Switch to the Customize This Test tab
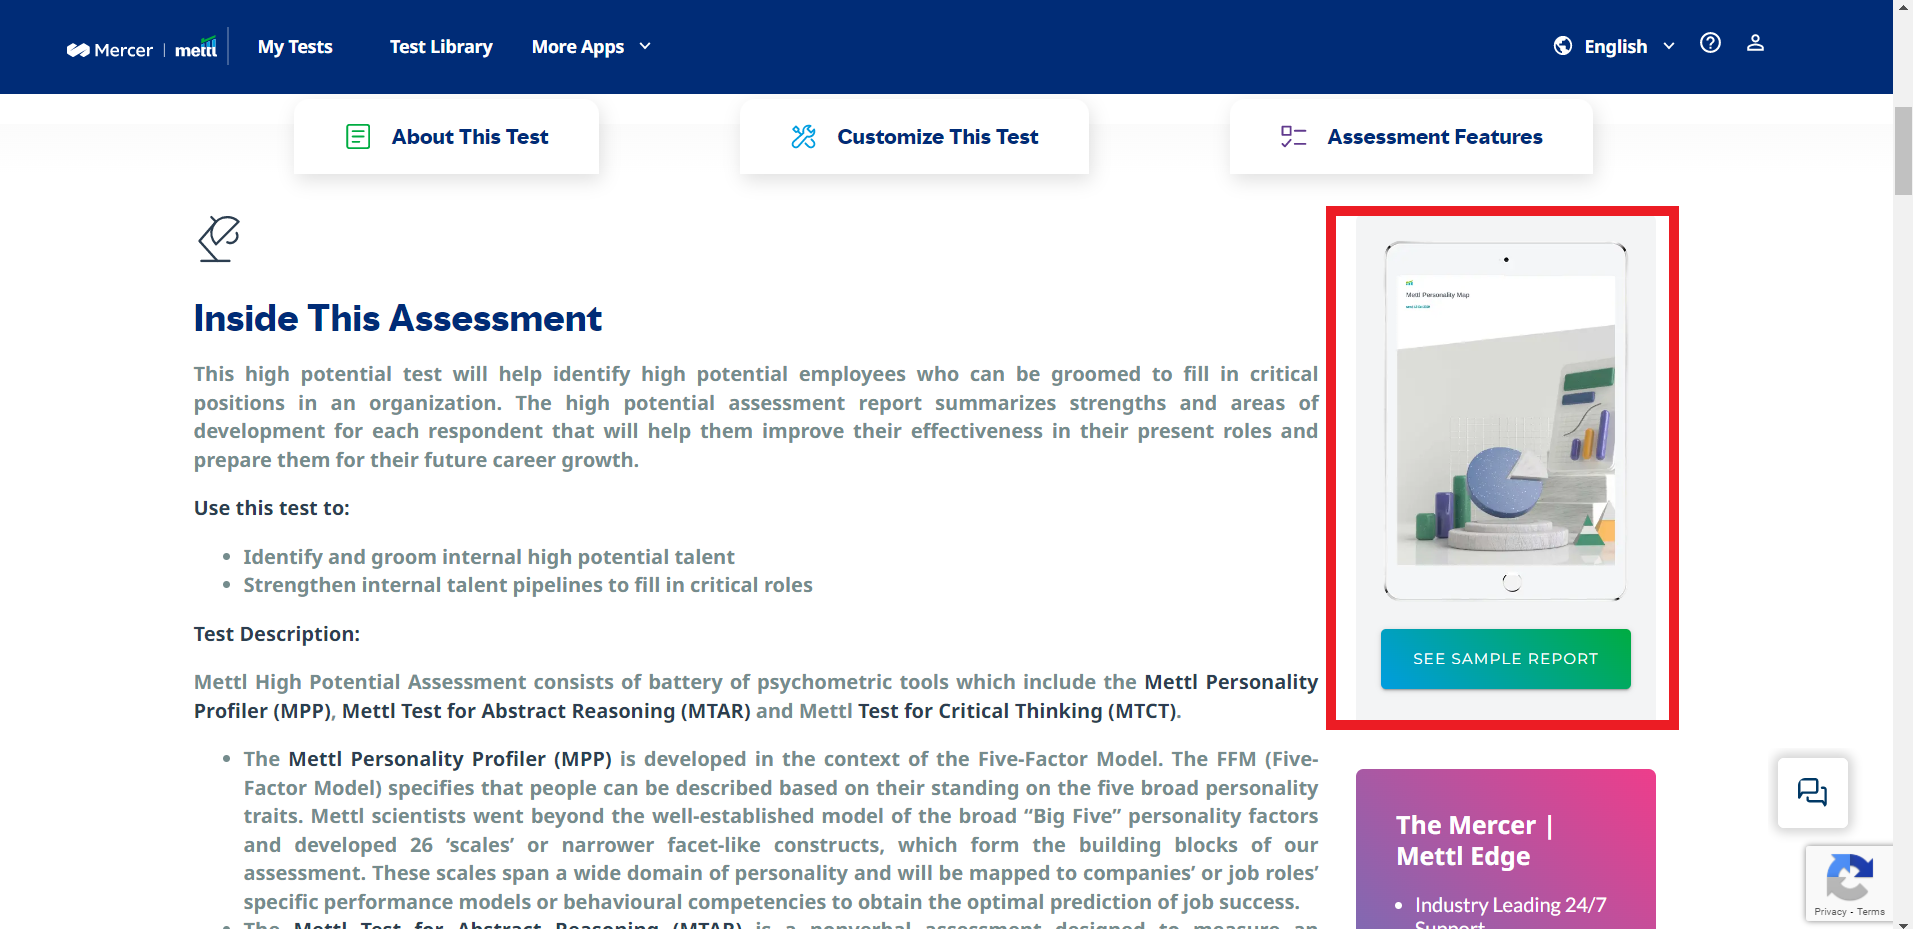The height and width of the screenshot is (929, 1913). pyautogui.click(x=914, y=136)
